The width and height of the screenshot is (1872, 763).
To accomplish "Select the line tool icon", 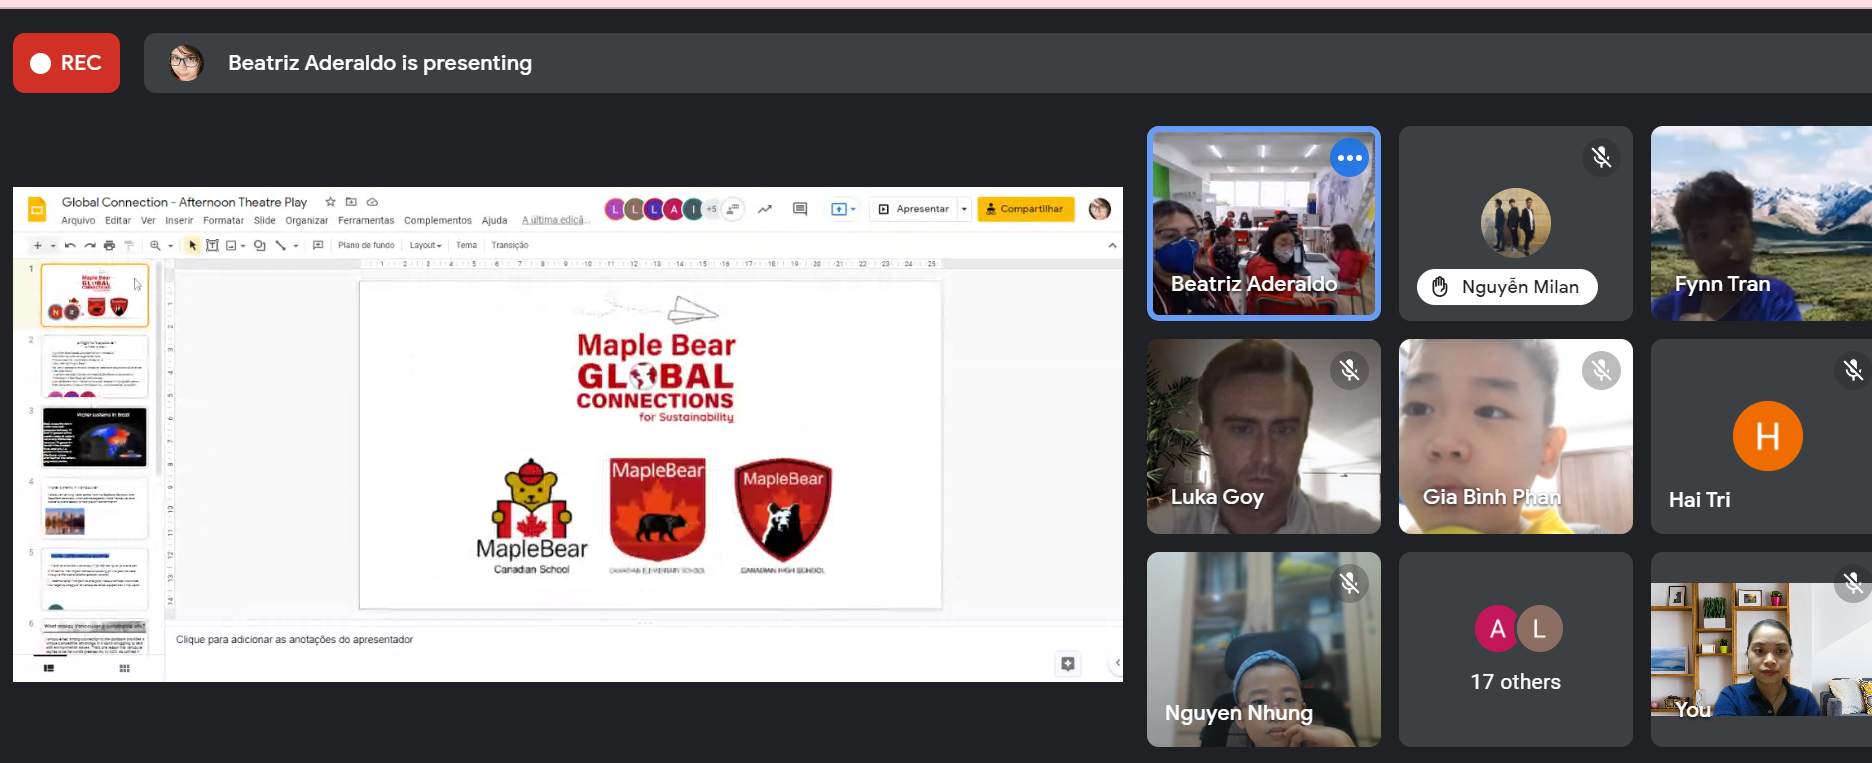I will [281, 245].
